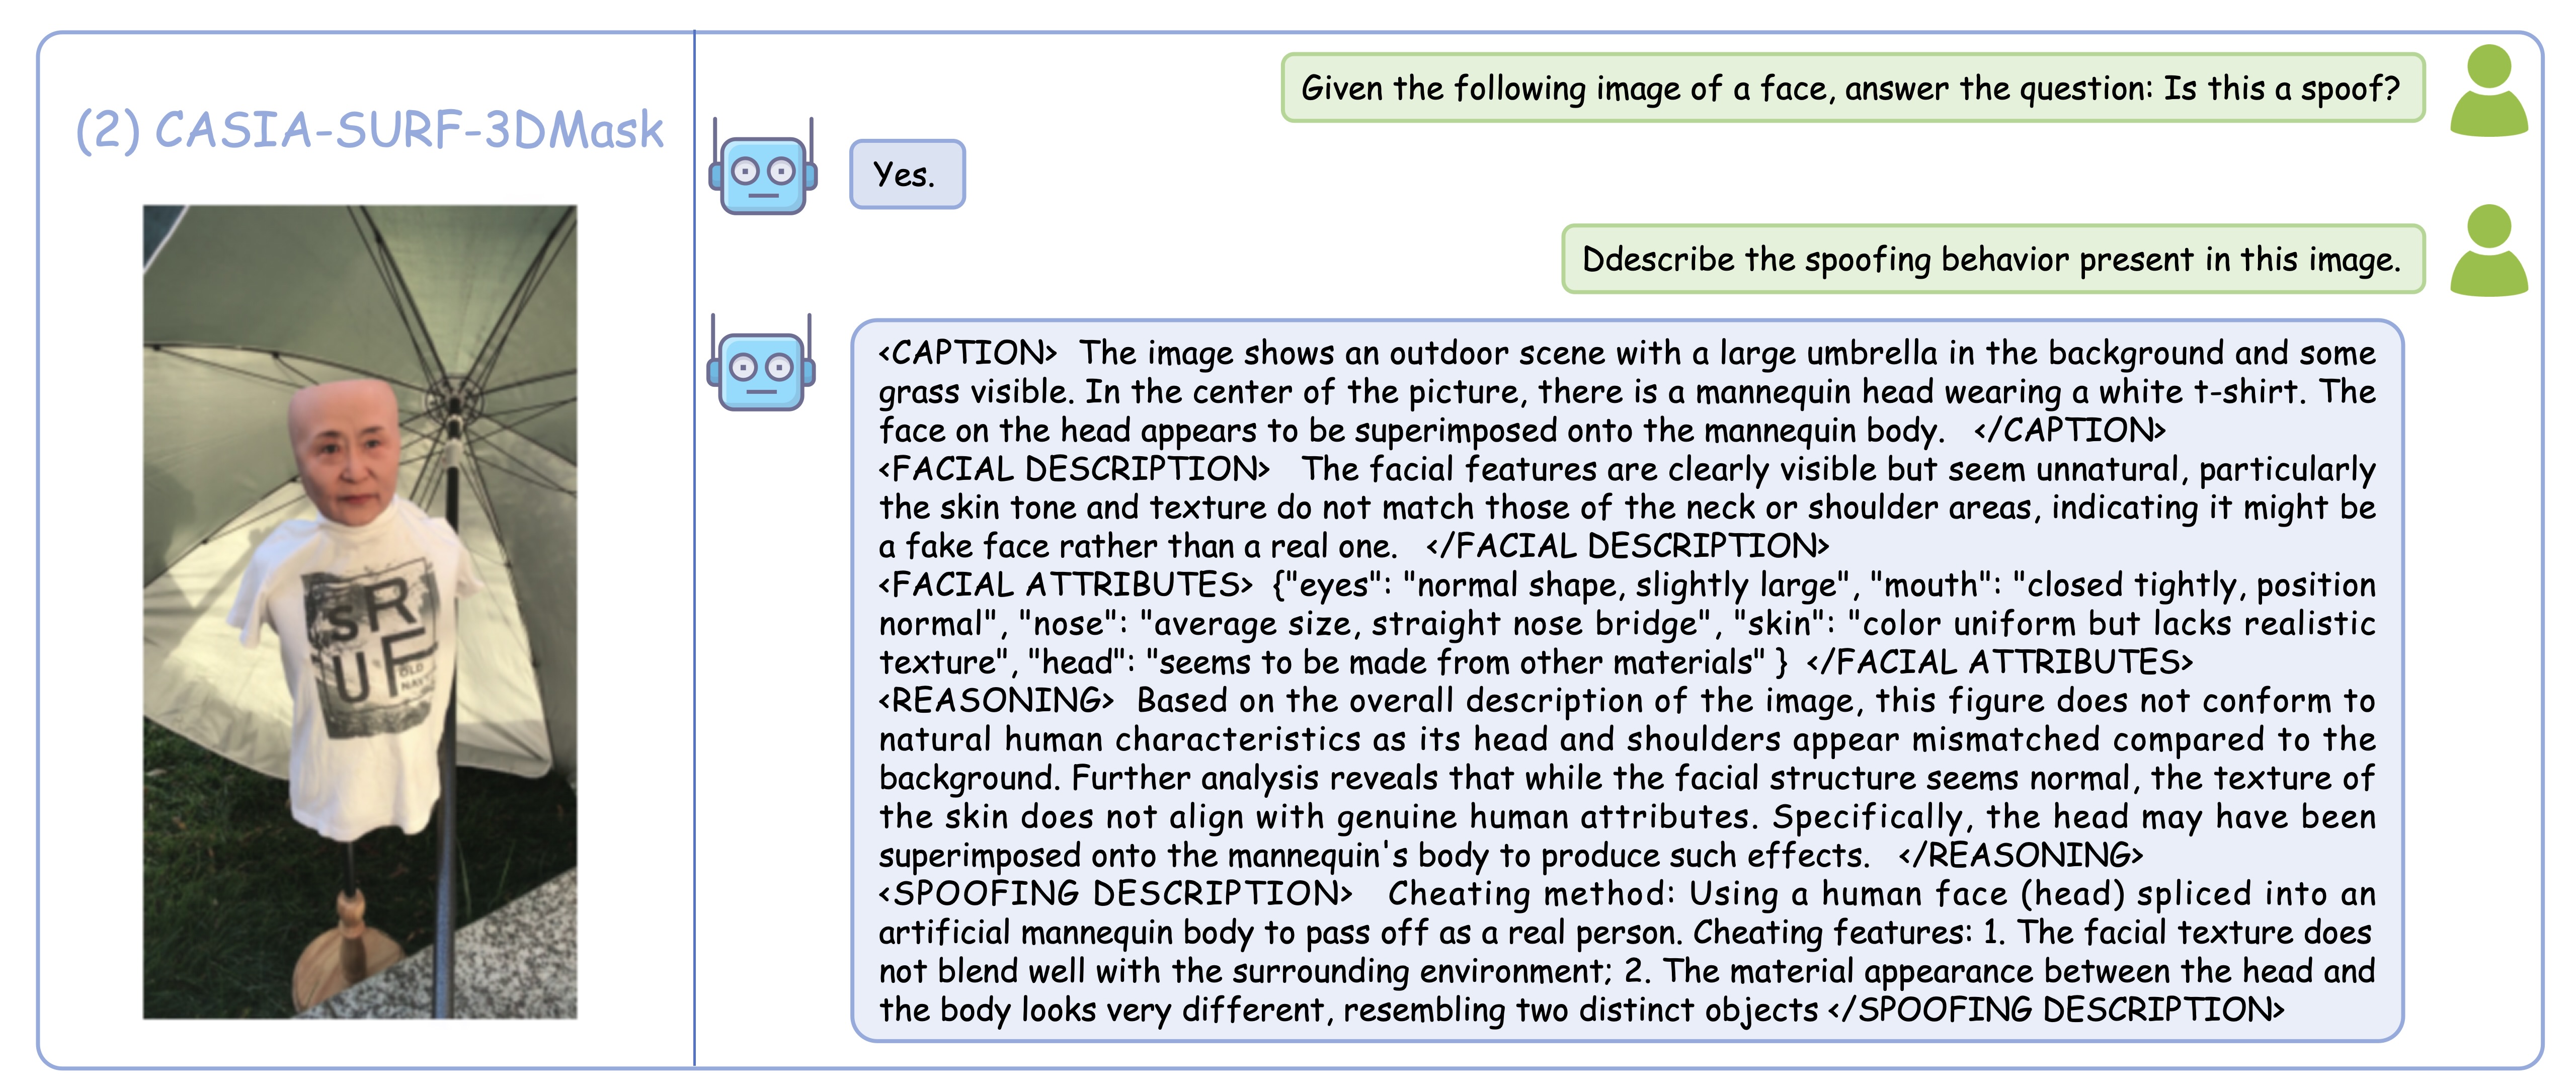Click the opening <FACIAL DESCRIPTION> tag
2576x1090 pixels.
(x=1074, y=469)
